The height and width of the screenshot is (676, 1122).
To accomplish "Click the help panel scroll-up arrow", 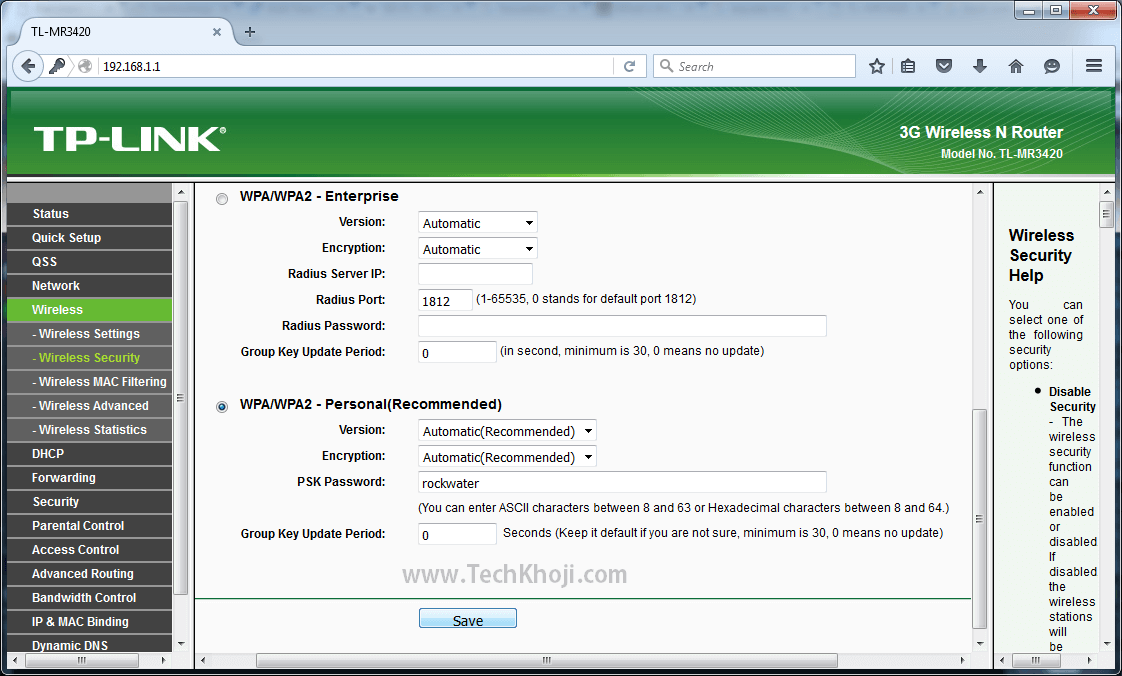I will (1107, 192).
